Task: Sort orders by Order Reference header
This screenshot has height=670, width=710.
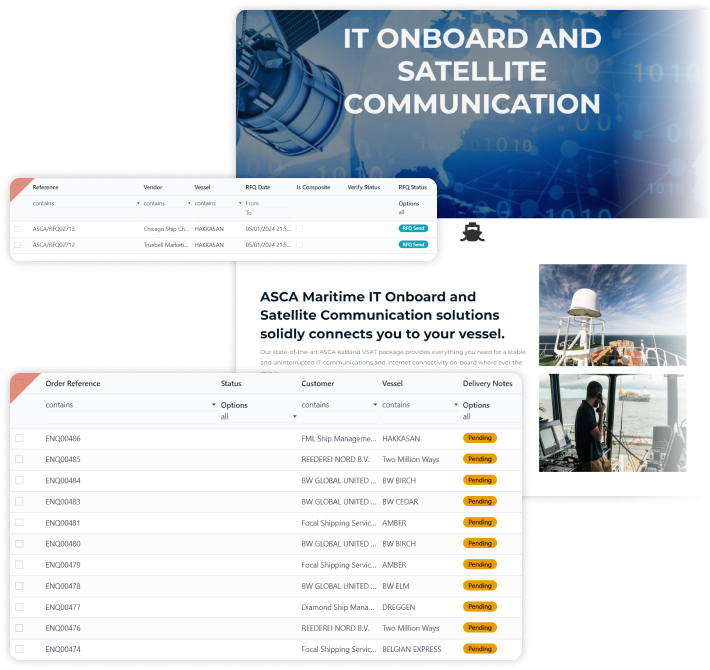Action: (73, 383)
